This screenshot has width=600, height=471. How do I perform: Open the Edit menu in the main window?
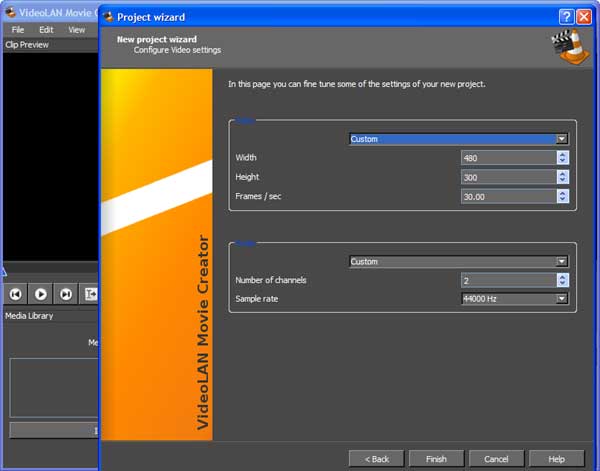[x=46, y=30]
